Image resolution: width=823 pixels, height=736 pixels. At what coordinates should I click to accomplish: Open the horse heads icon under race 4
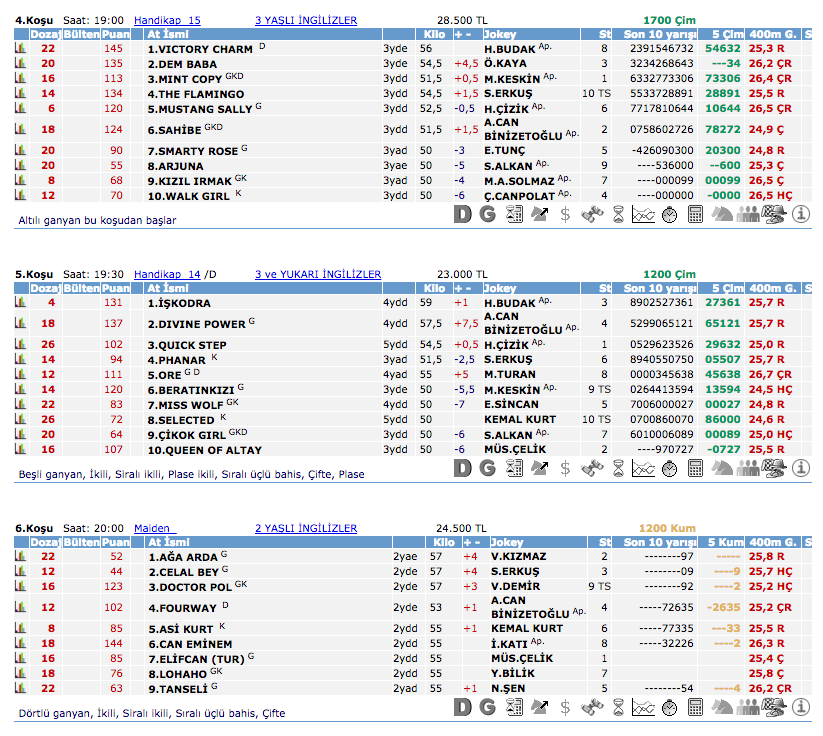coord(722,213)
